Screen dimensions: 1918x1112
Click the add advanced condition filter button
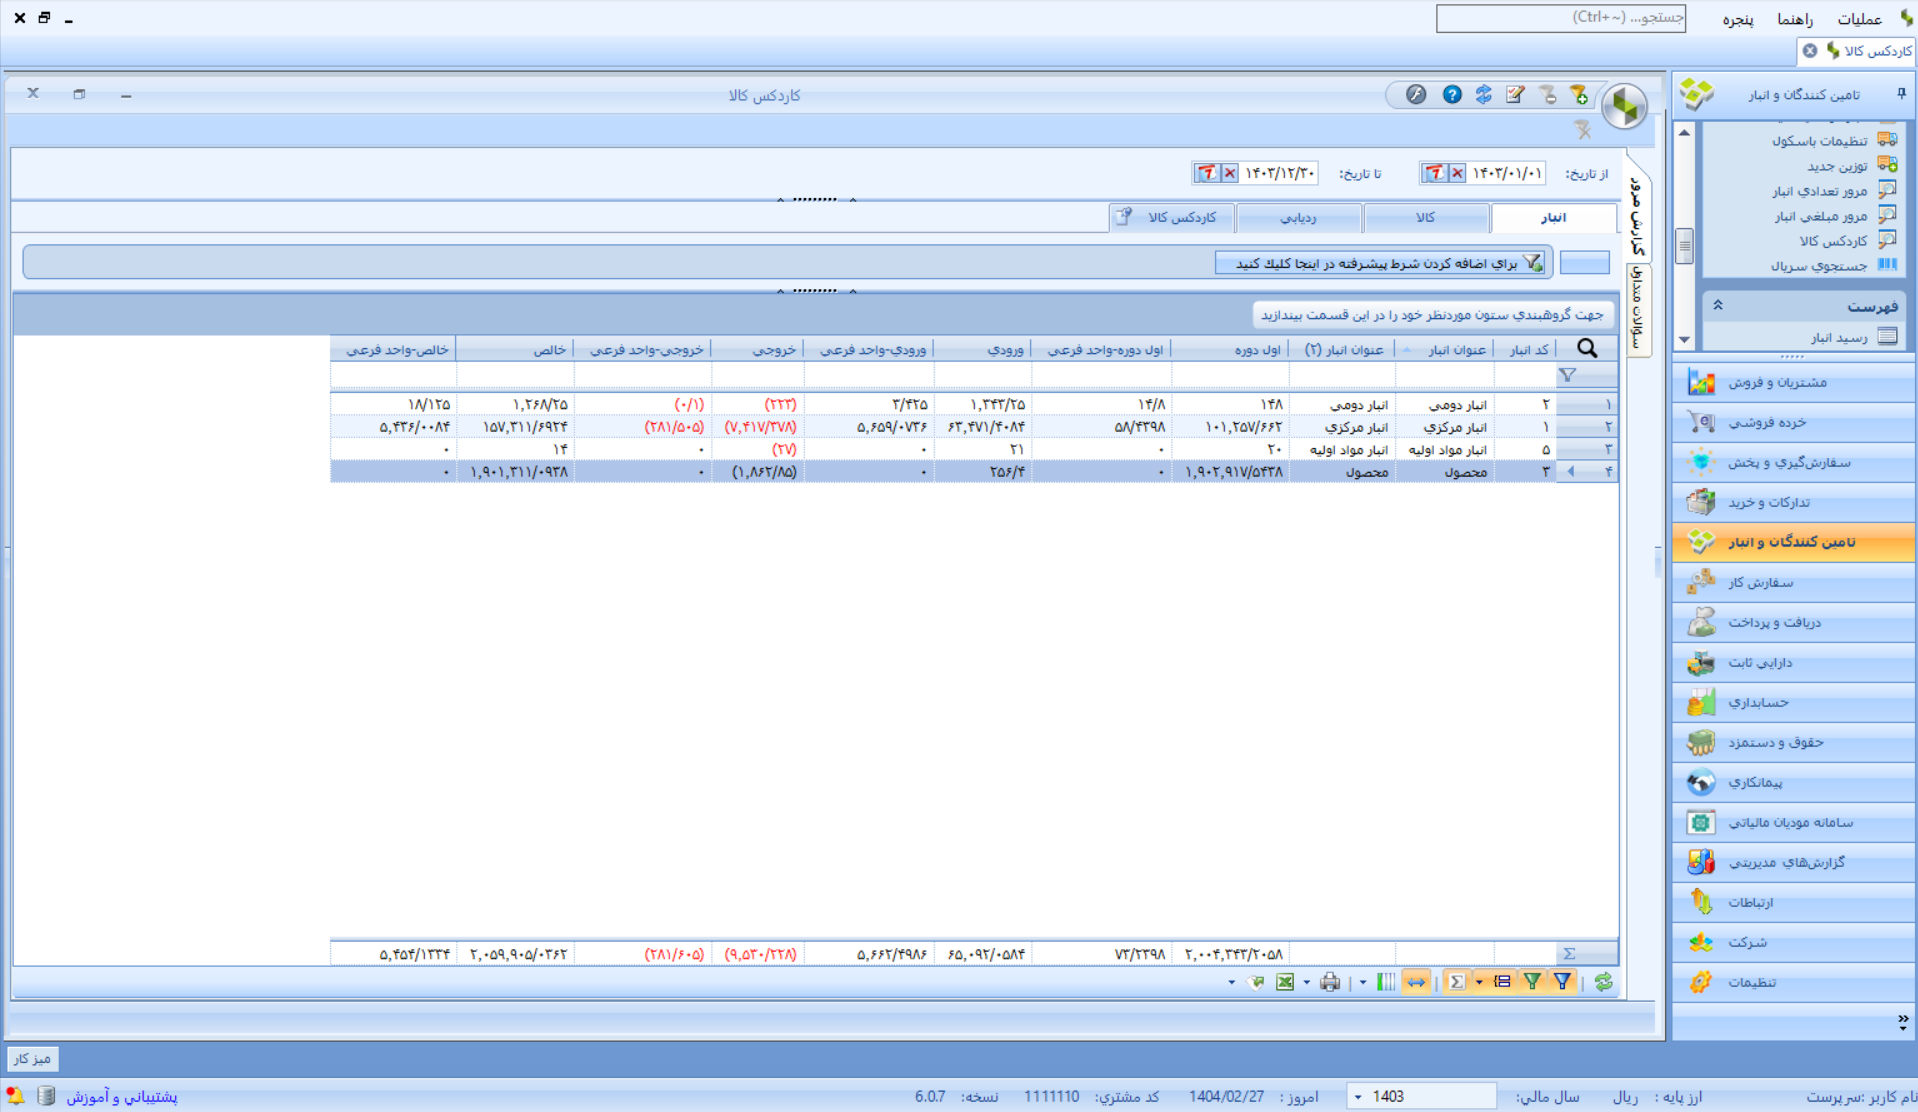(1380, 263)
